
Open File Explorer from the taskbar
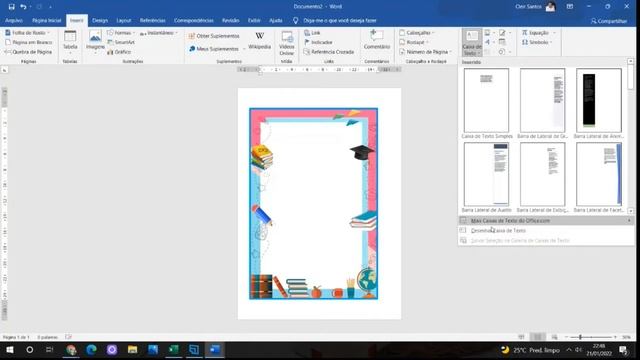tap(132, 350)
